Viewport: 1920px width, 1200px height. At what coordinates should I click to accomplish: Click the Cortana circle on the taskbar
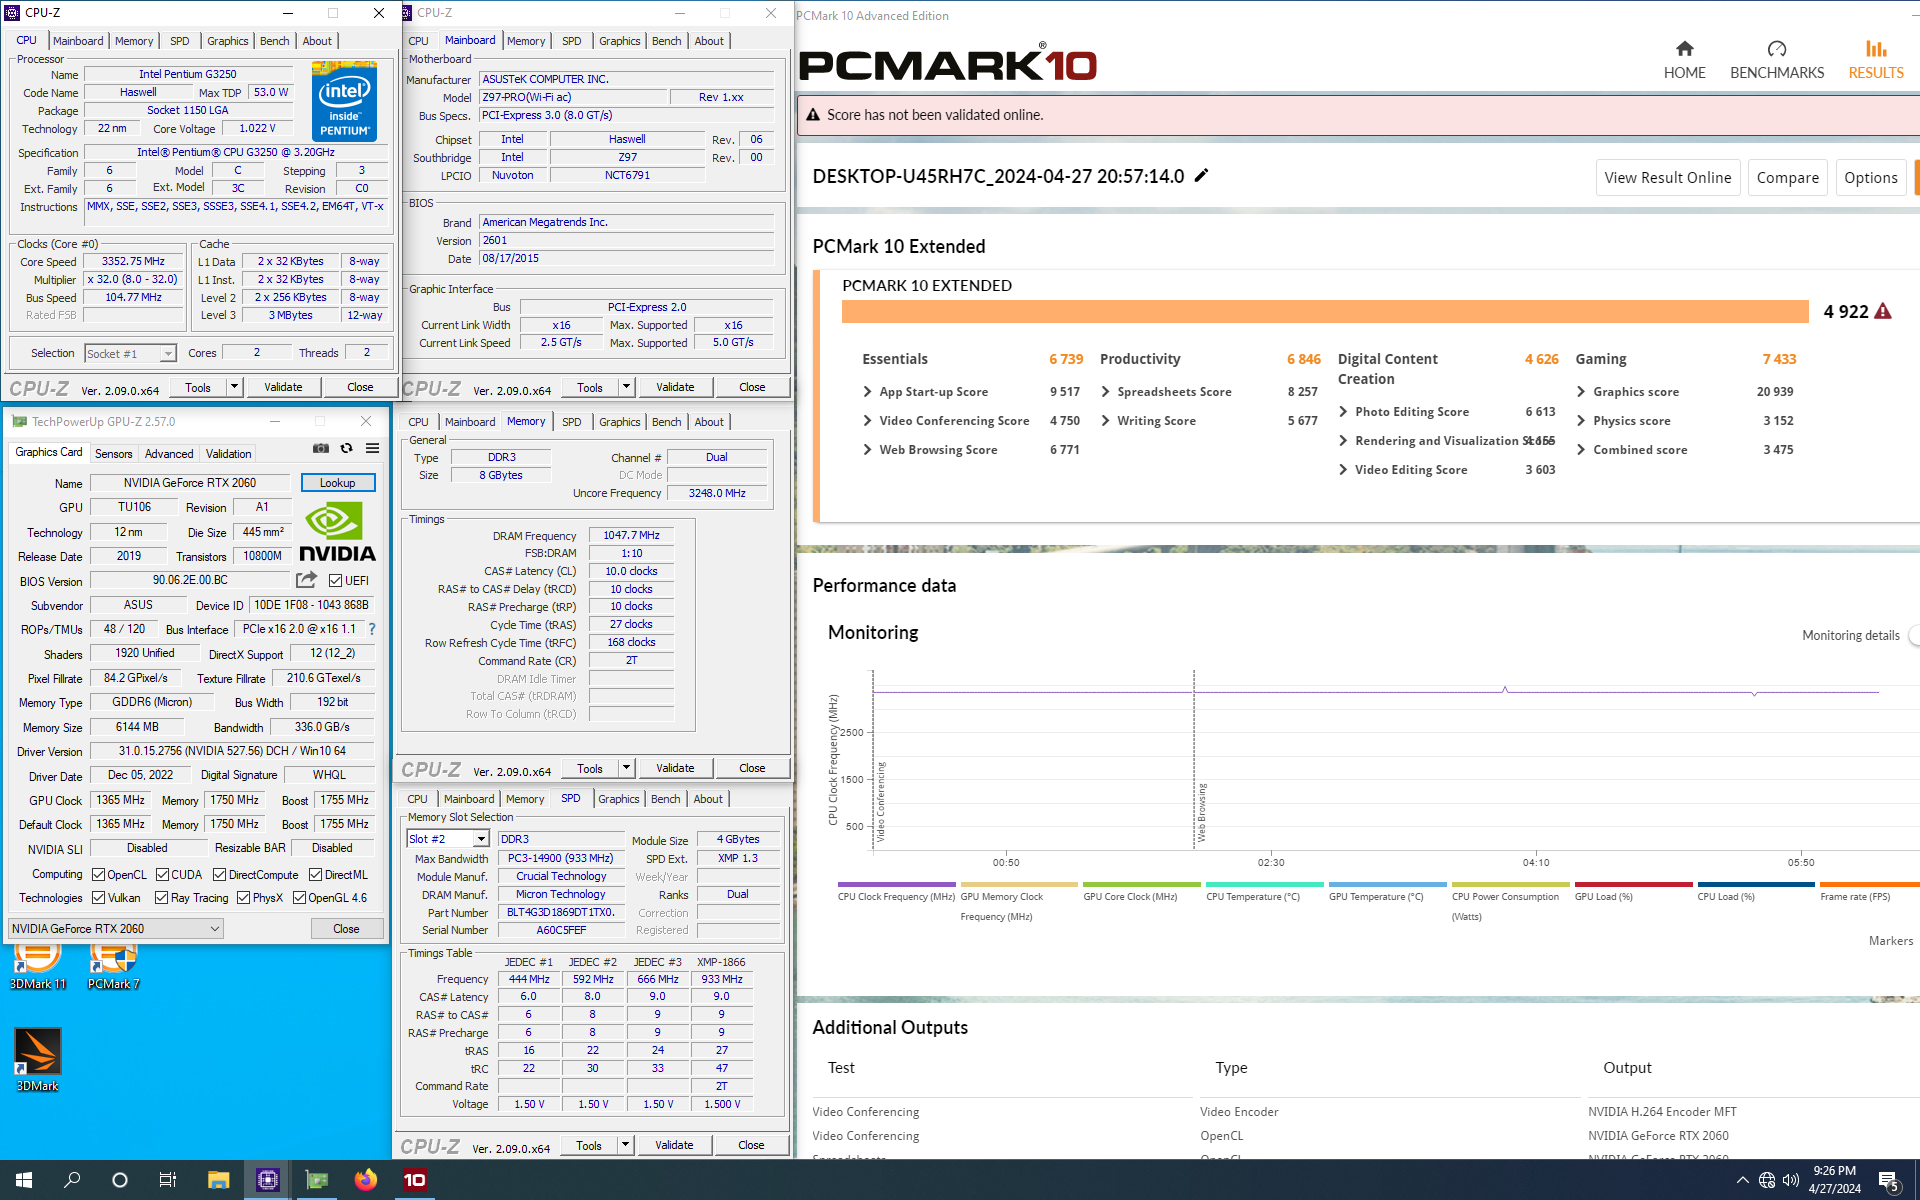tap(120, 1180)
